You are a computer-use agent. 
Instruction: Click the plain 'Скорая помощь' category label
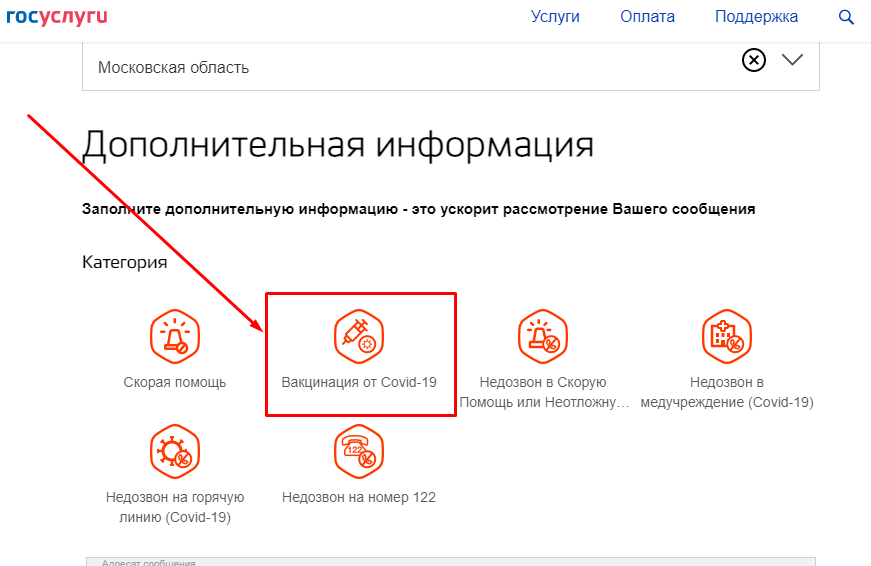click(x=175, y=382)
